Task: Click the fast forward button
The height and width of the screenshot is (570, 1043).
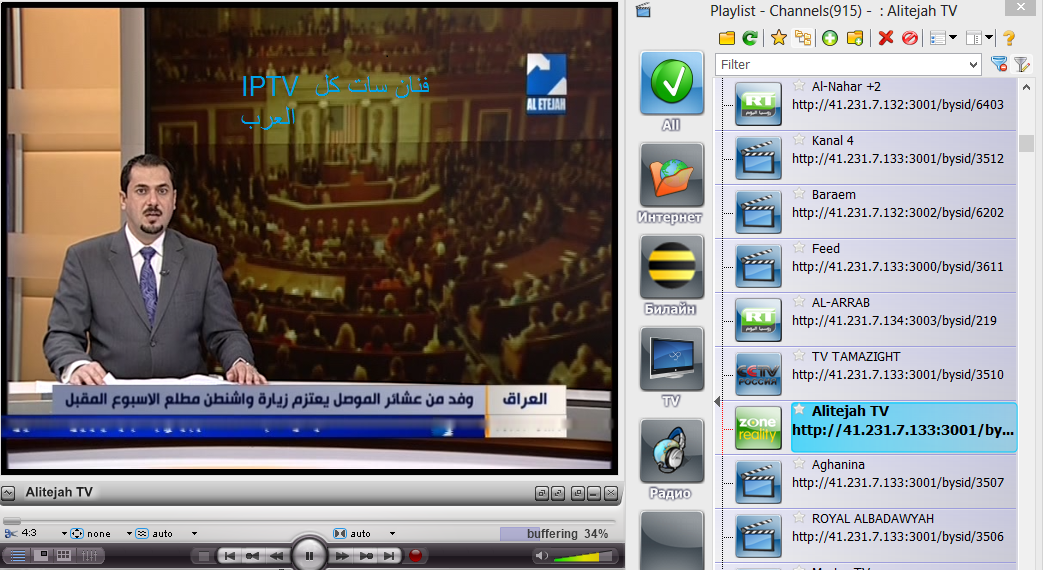Action: (342, 555)
